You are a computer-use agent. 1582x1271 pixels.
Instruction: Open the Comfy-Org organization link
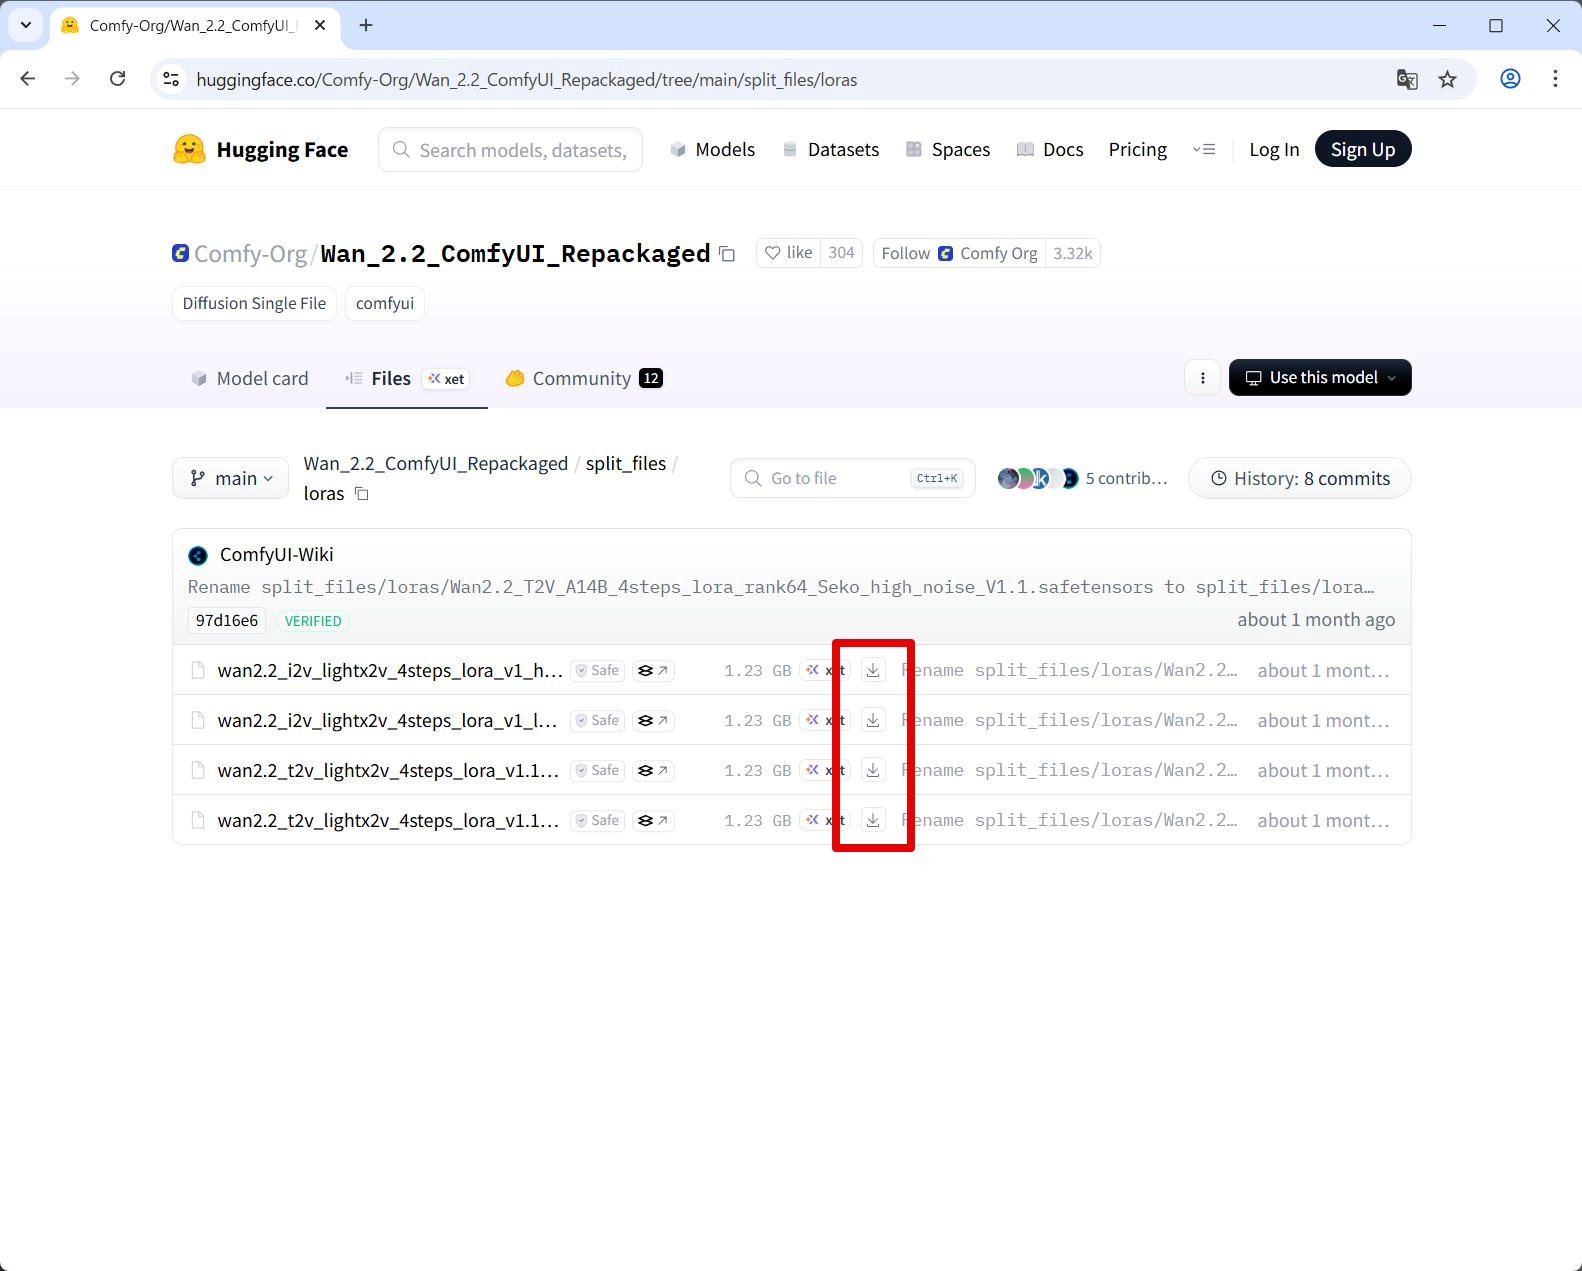click(x=250, y=253)
